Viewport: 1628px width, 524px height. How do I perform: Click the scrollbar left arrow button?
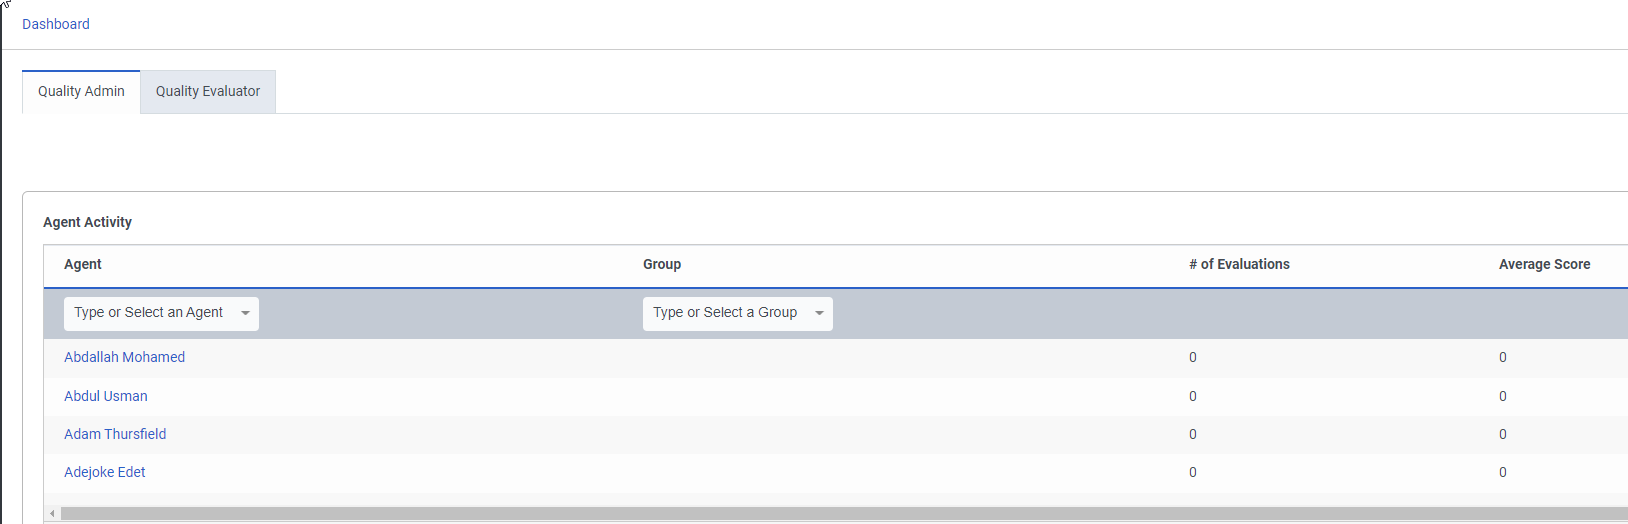pos(52,514)
